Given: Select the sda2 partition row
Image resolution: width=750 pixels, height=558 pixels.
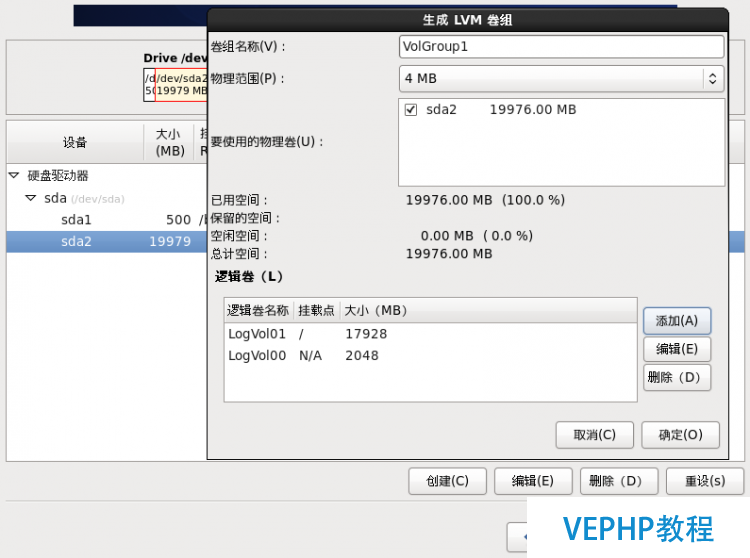Looking at the screenshot, I should pyautogui.click(x=107, y=241).
